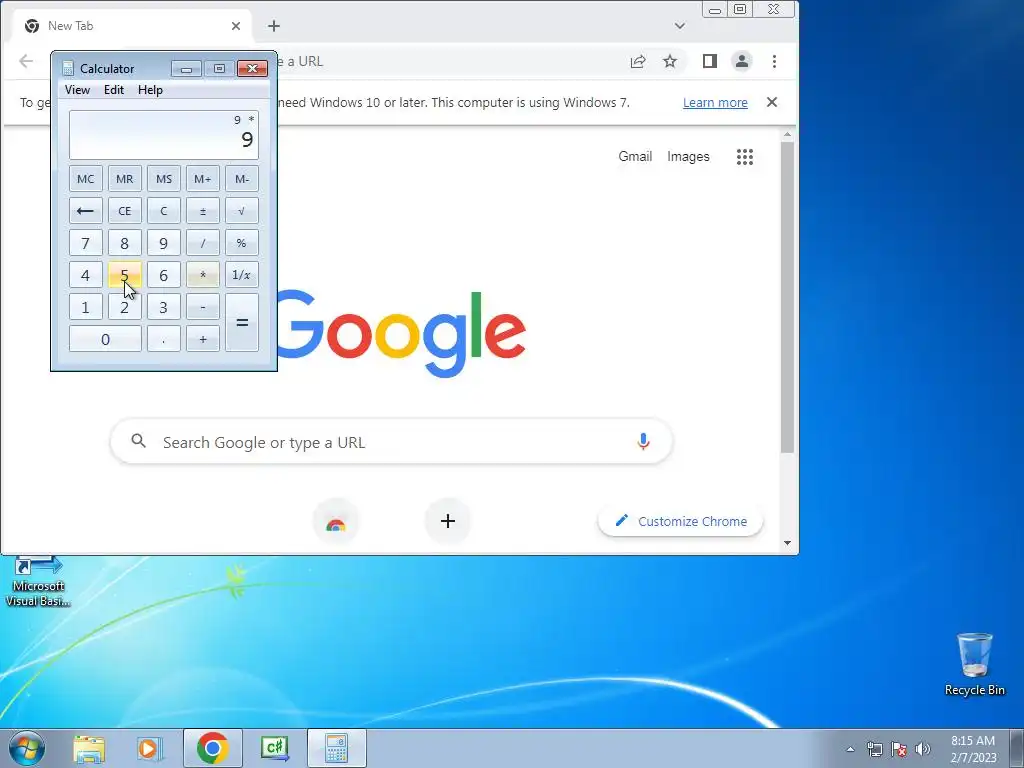Click Customize Chrome button
This screenshot has width=1024, height=768.
[680, 521]
